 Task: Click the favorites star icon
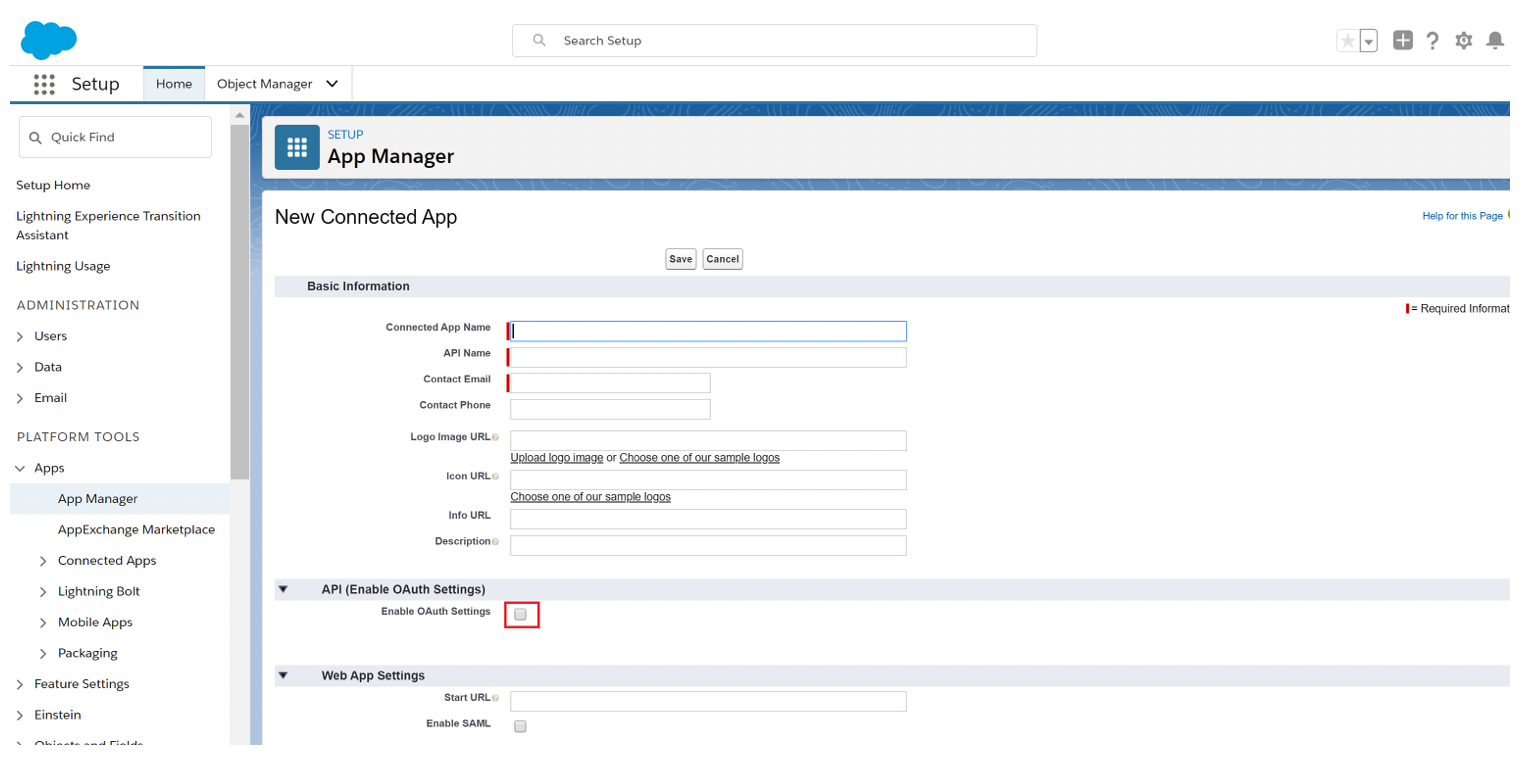(1348, 40)
